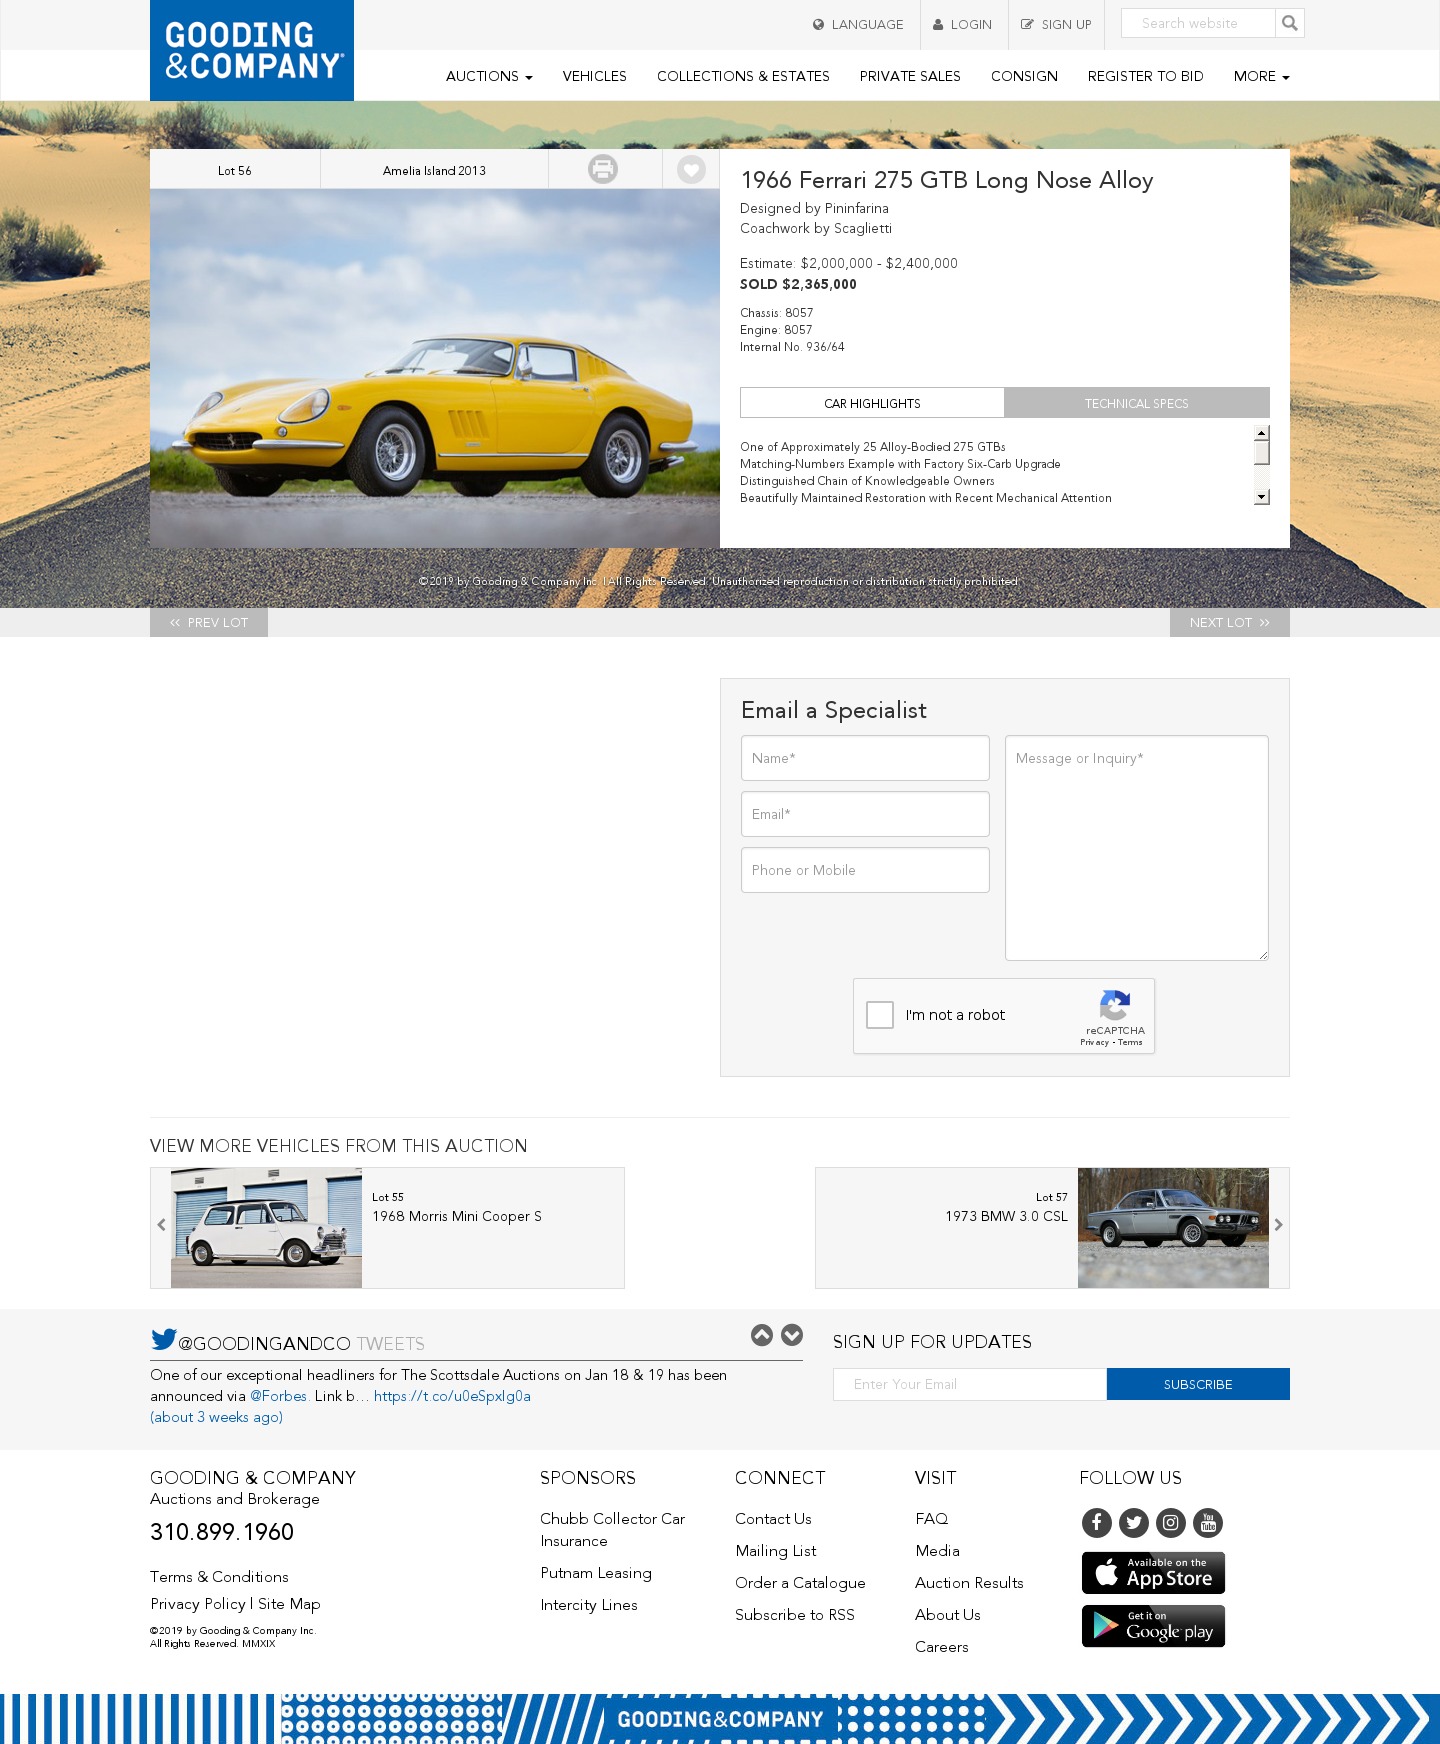Viewport: 1440px width, 1744px height.
Task: Open the YouTube follow icon
Action: coord(1208,1523)
